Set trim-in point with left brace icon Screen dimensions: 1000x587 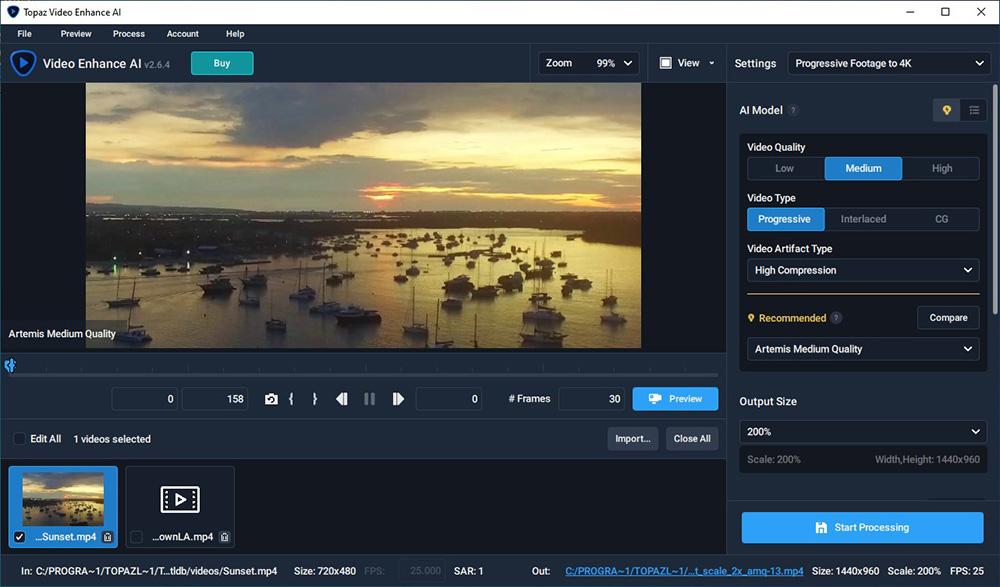pyautogui.click(x=292, y=398)
